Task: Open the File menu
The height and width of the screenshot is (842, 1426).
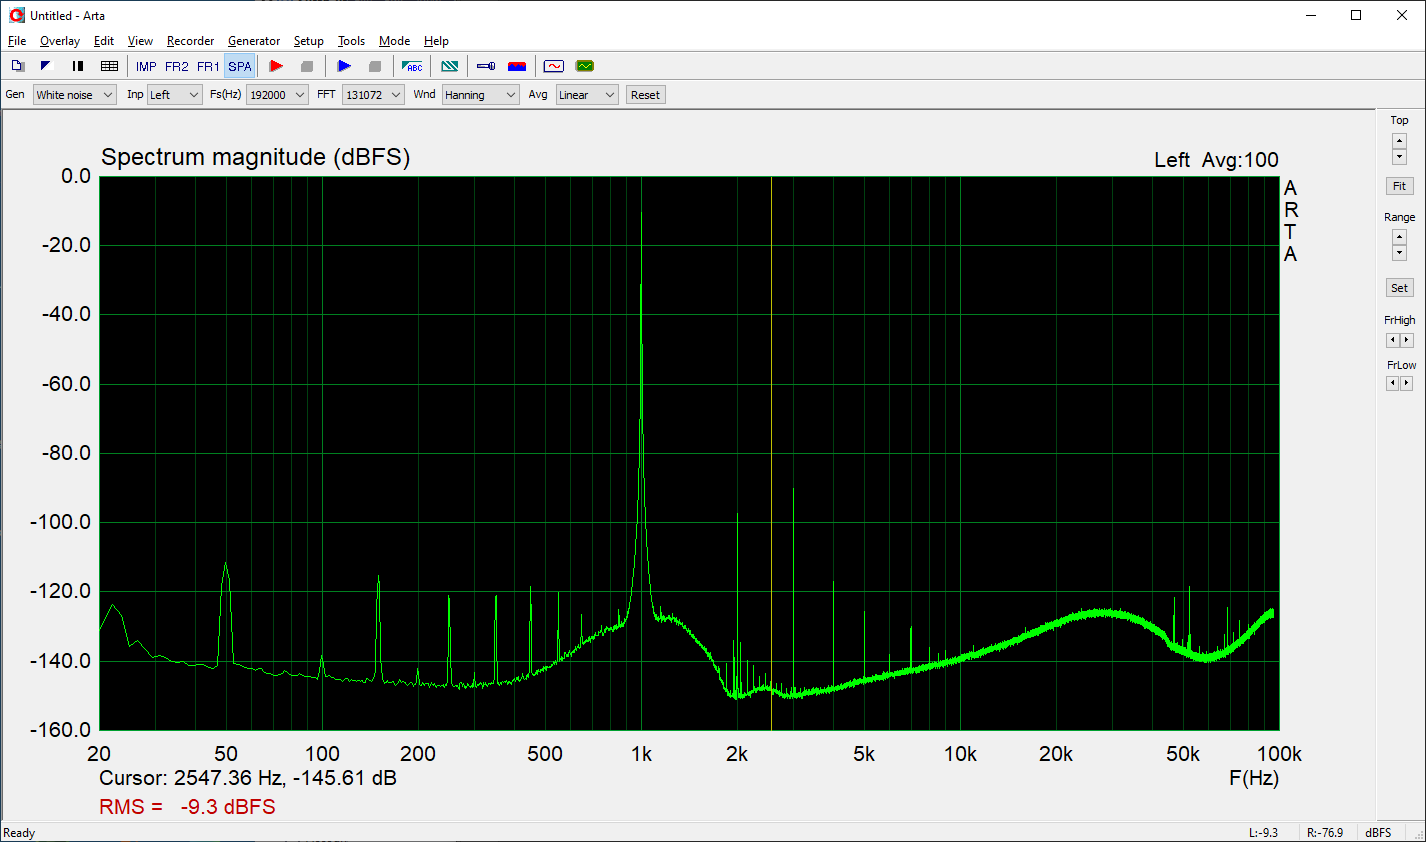Action: [x=17, y=41]
